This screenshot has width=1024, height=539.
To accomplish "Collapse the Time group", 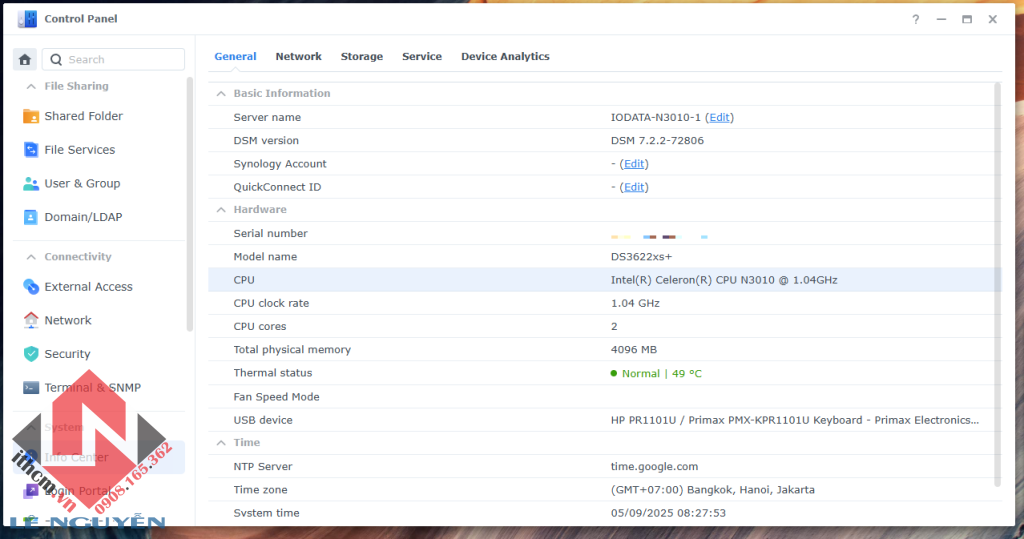I will tap(221, 443).
